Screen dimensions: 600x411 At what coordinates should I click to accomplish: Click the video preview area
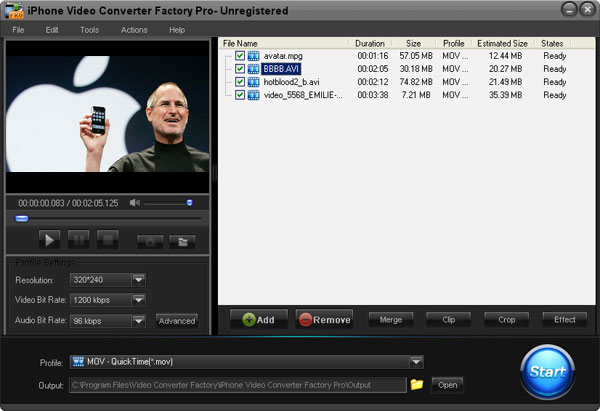pos(108,117)
